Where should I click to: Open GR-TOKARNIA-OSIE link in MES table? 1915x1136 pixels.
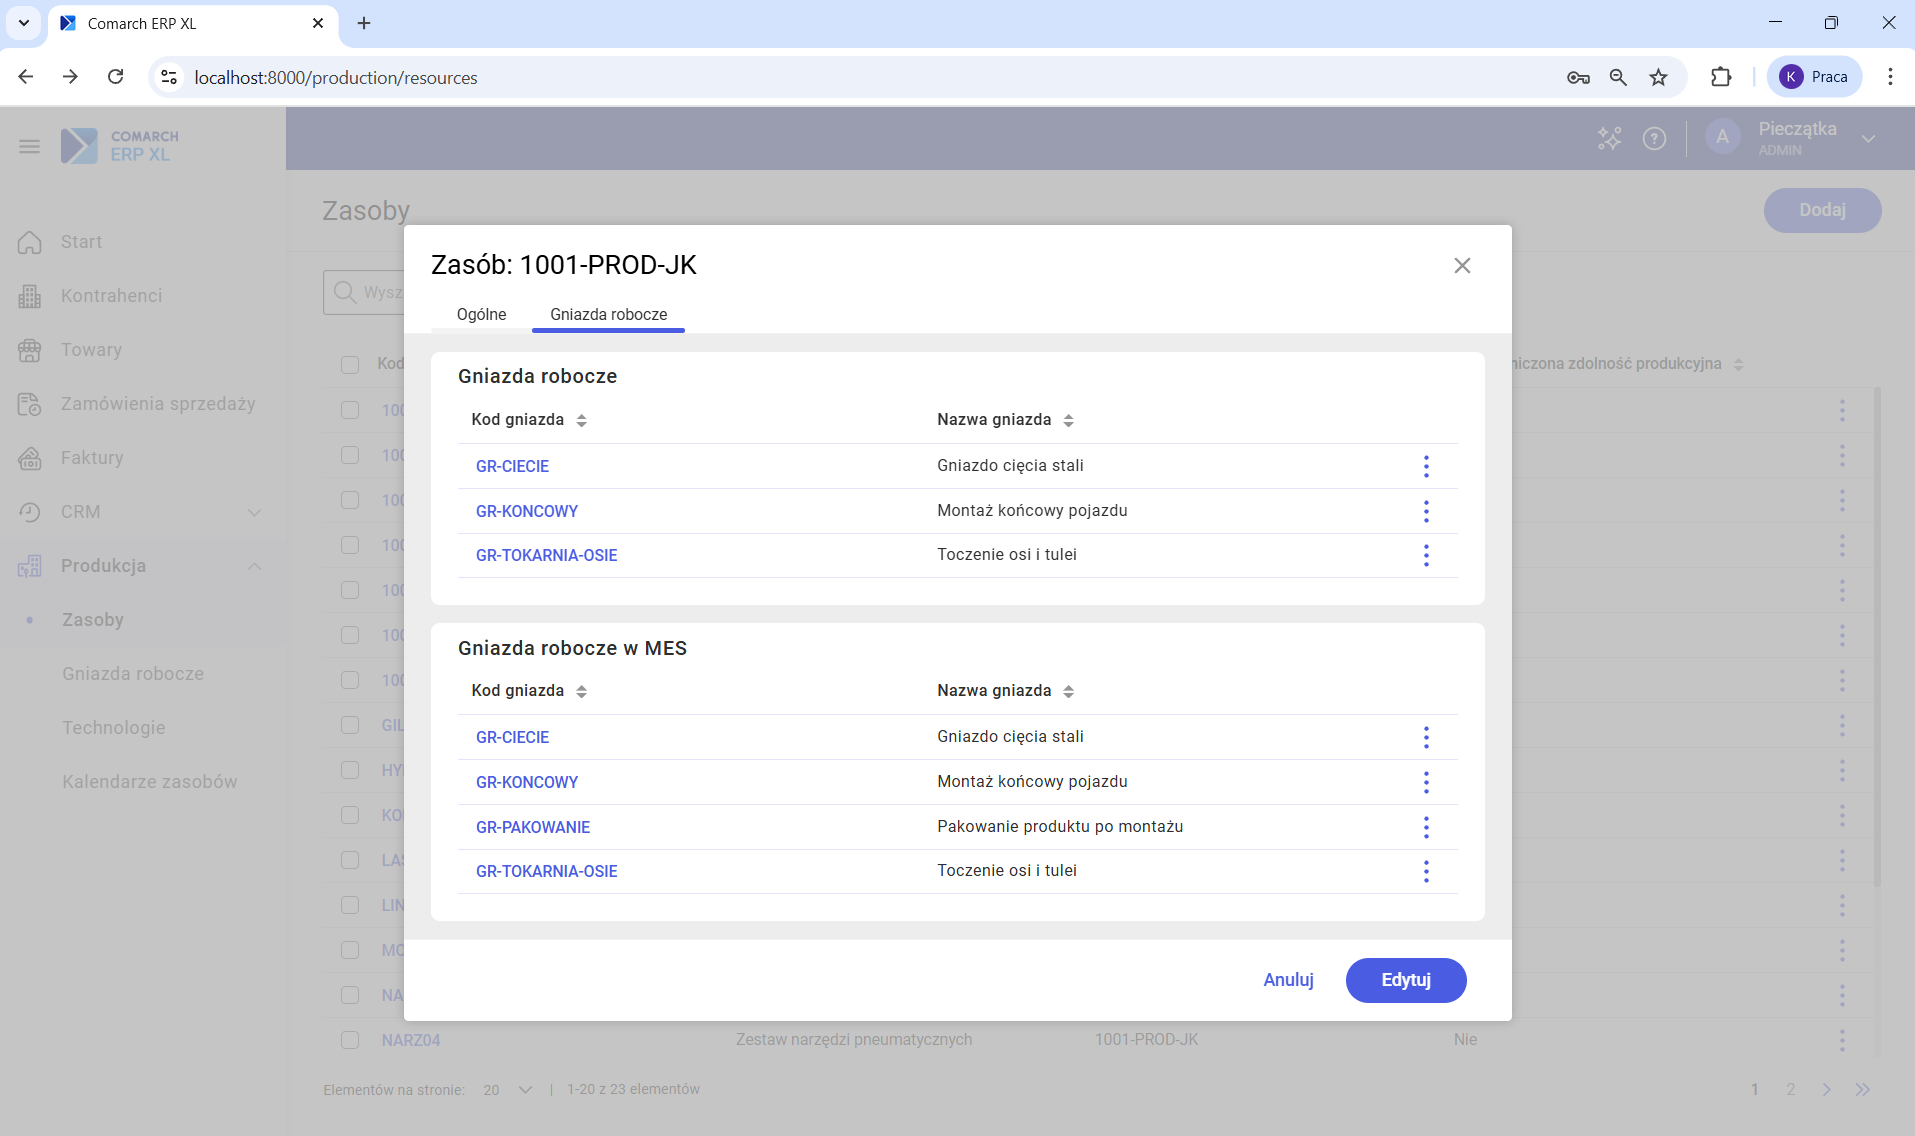[x=546, y=871]
